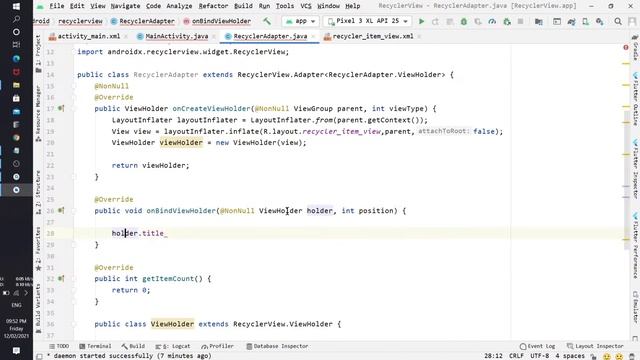Screen dimensions: 640x360
Task: Open the Profile app gauge icon
Action: pos(492,21)
